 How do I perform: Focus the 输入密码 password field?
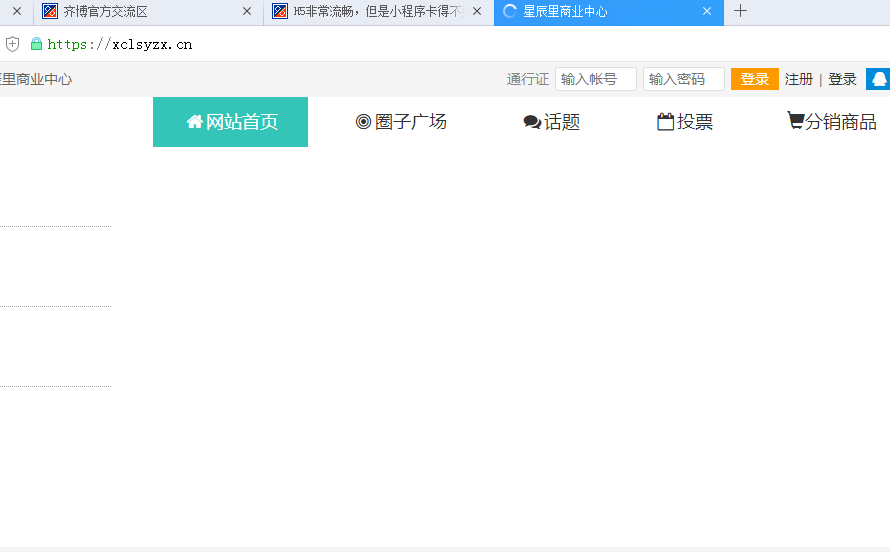point(683,79)
